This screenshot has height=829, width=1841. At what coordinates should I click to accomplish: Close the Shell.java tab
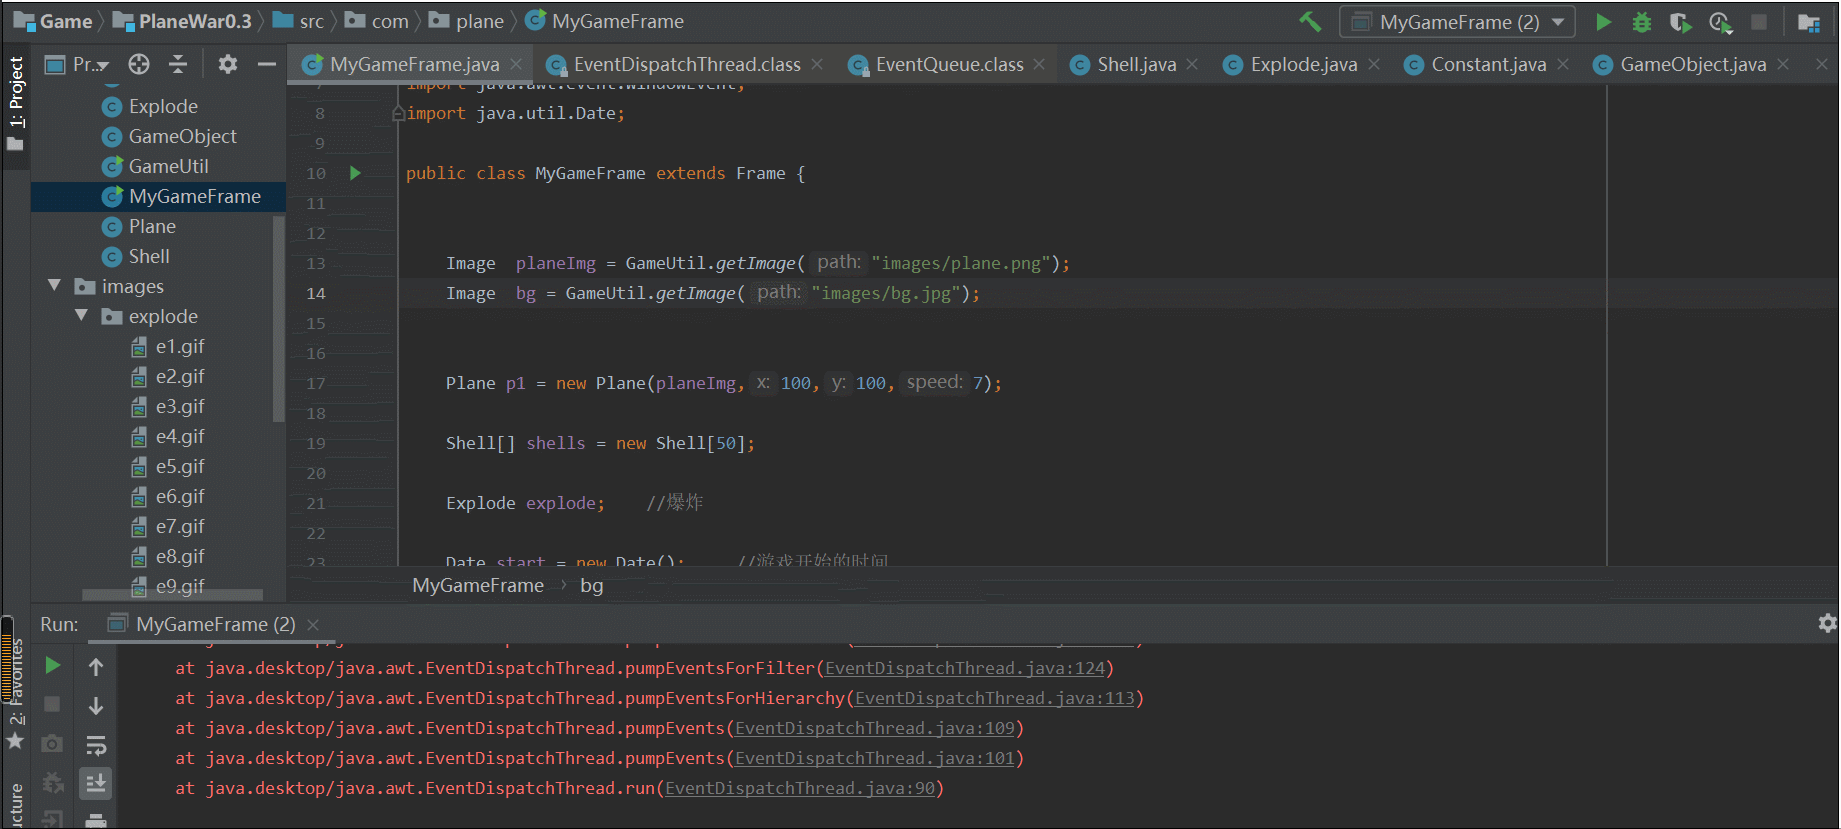pos(1192,64)
